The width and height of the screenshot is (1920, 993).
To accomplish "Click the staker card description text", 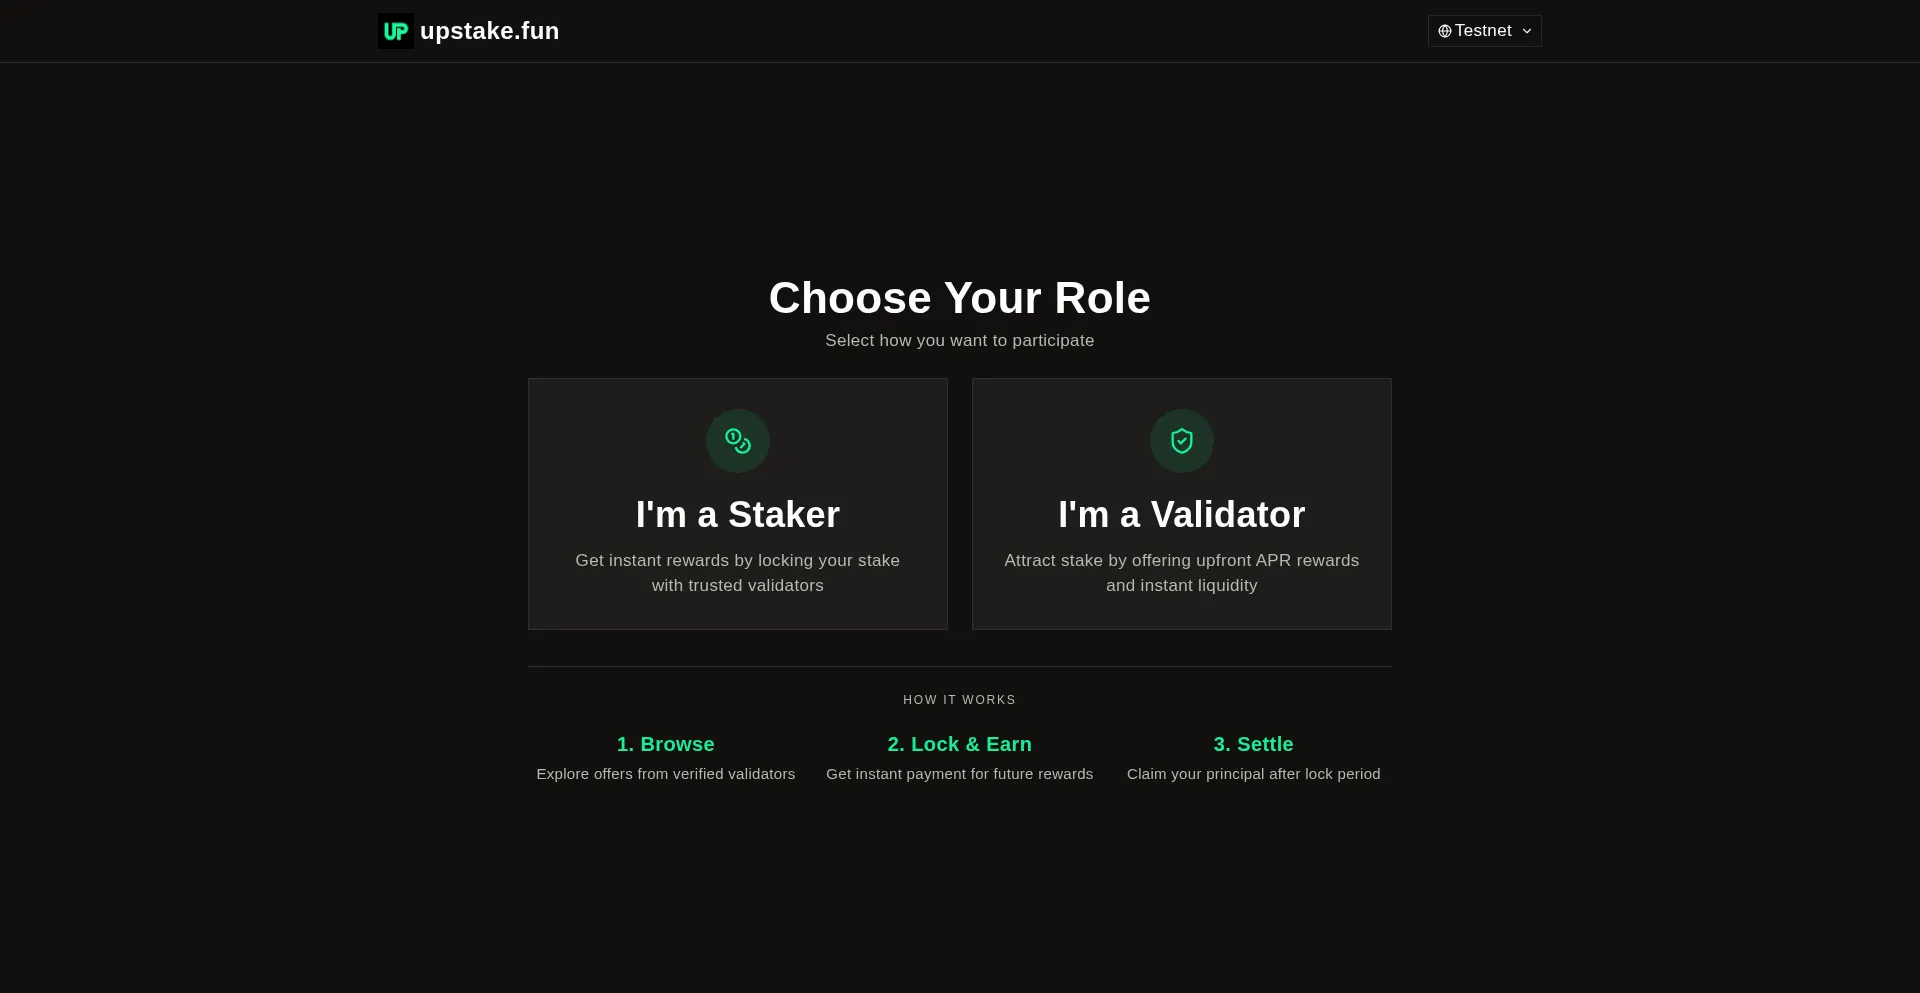I will tap(738, 573).
